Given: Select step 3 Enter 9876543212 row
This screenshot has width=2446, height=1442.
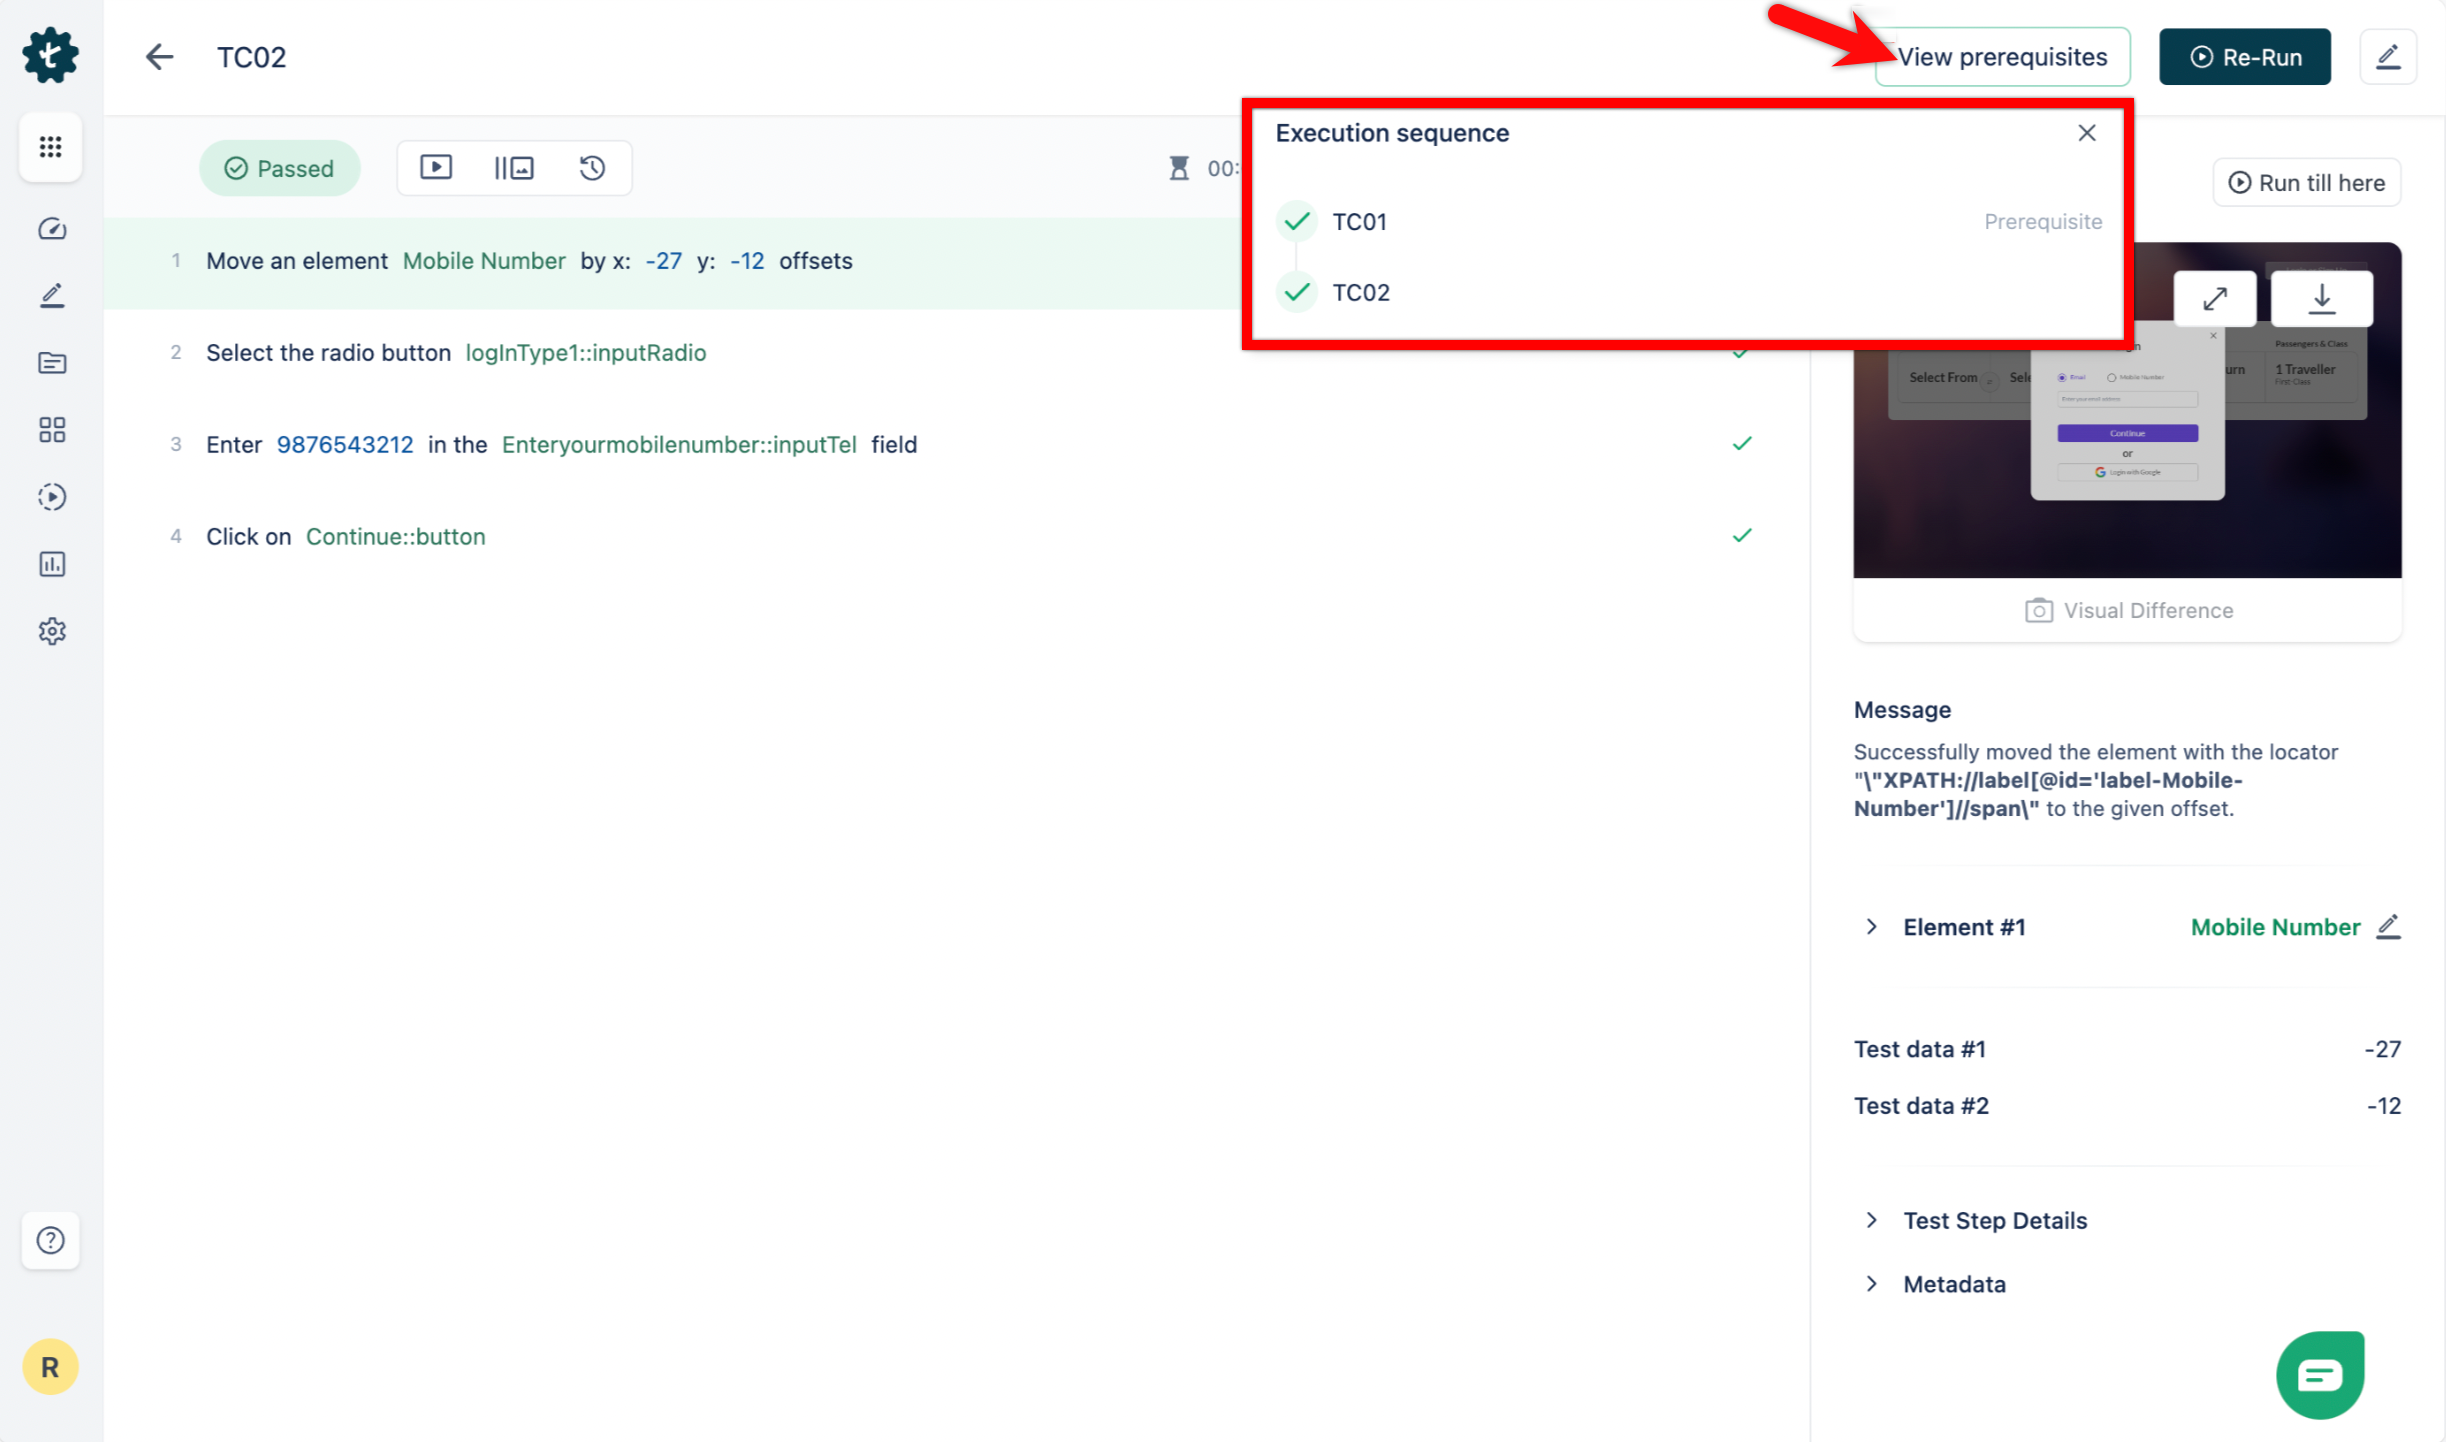Looking at the screenshot, I should click(x=560, y=445).
